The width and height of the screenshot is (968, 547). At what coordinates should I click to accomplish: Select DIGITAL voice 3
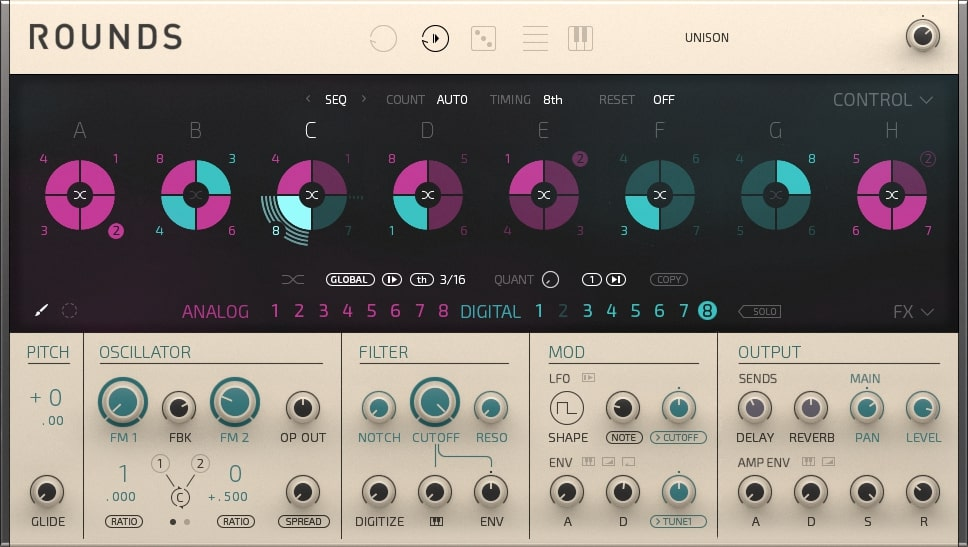click(587, 311)
